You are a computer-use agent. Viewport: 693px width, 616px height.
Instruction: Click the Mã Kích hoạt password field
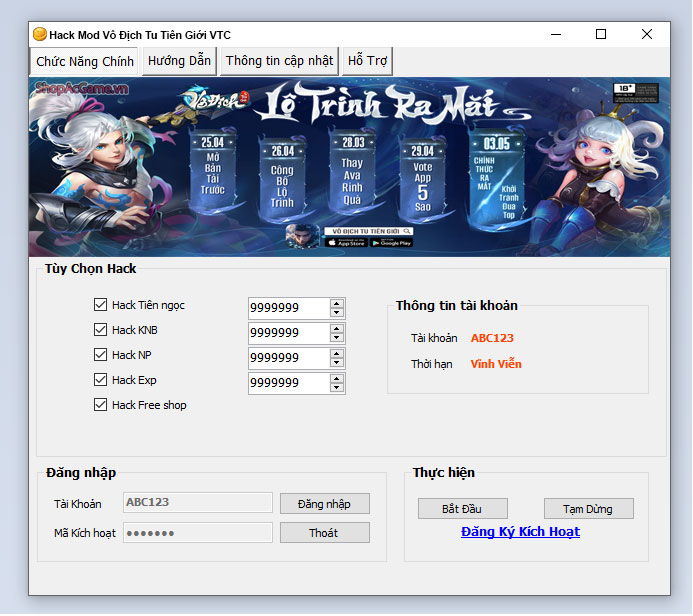pos(198,532)
